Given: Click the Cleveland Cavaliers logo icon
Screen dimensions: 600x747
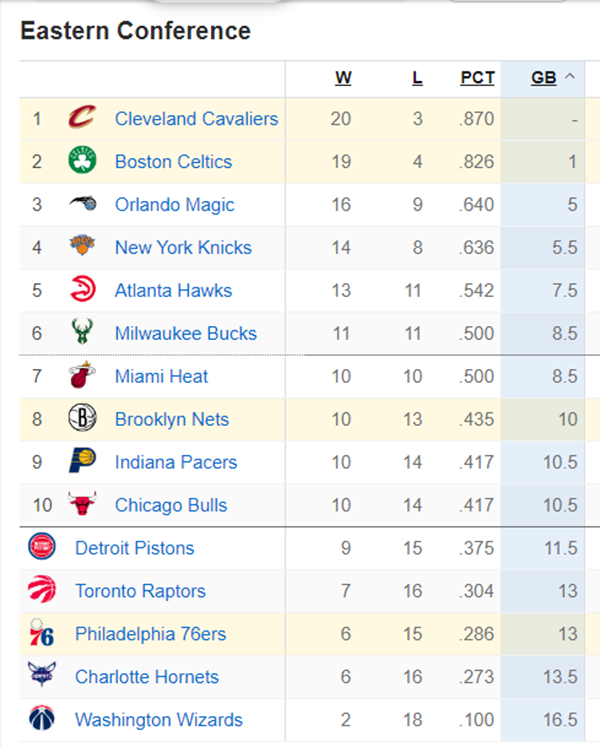Looking at the screenshot, I should pos(82,117).
